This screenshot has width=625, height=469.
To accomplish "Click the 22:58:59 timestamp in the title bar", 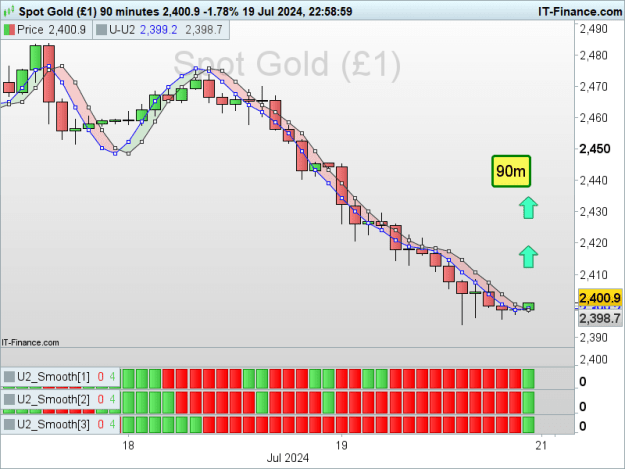I will [x=330, y=12].
